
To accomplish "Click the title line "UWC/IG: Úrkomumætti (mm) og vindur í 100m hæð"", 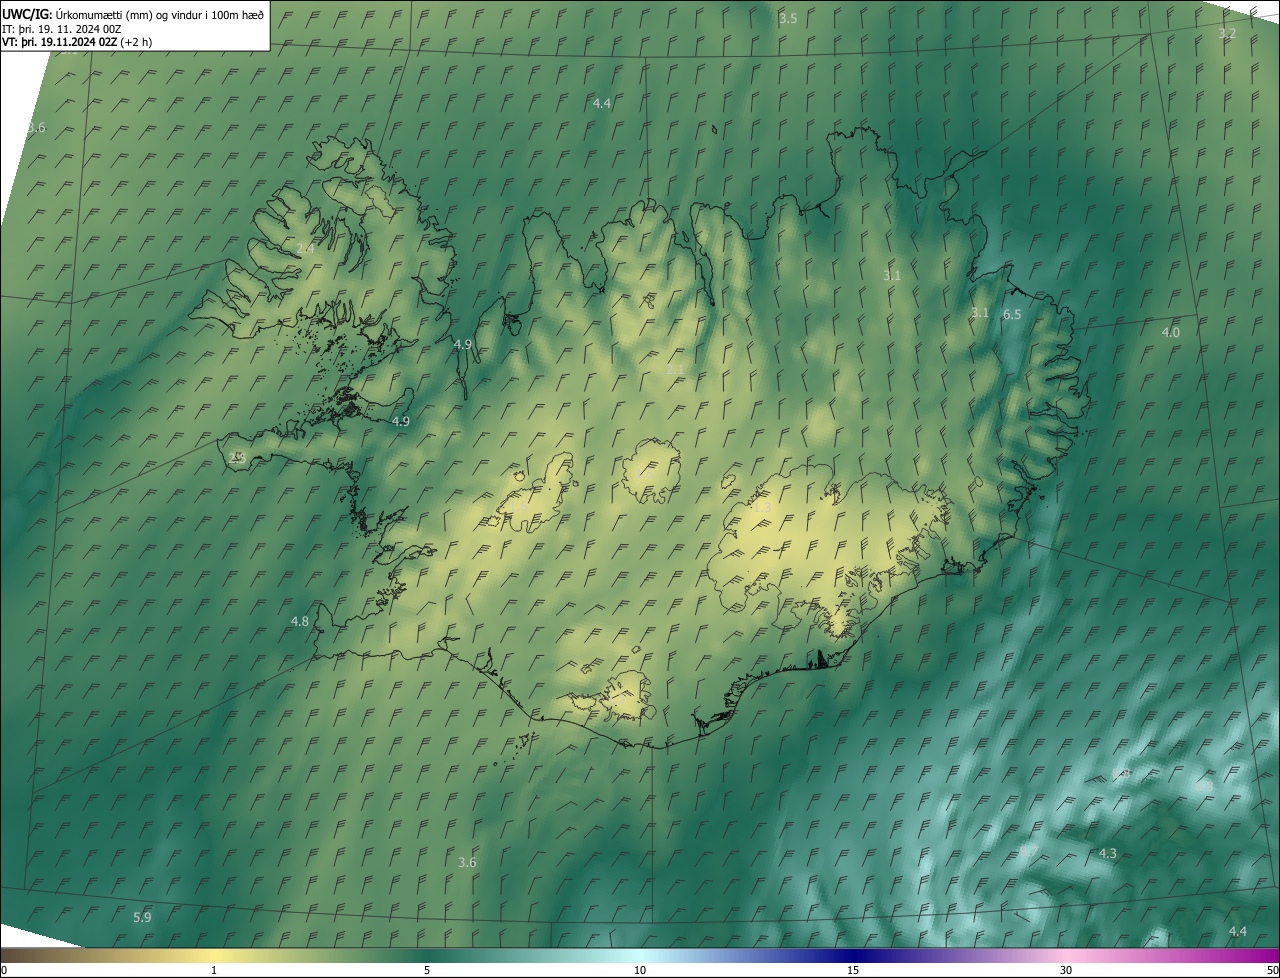I will (x=133, y=14).
